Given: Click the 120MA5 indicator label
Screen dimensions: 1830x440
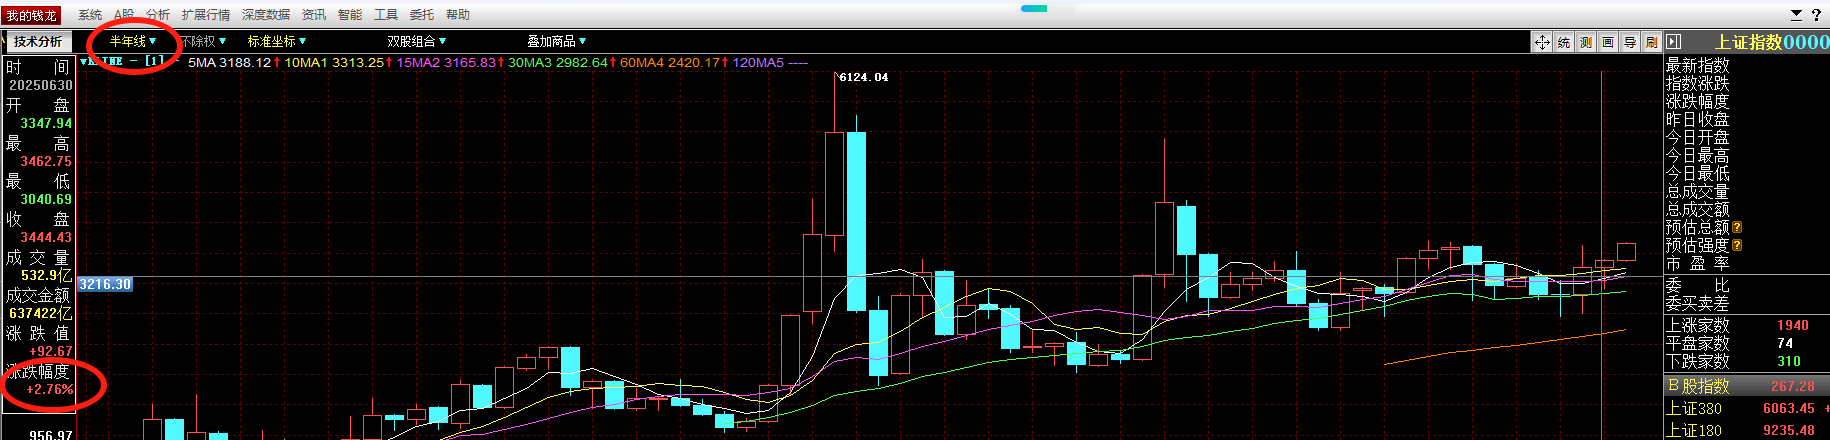Looking at the screenshot, I should tap(758, 62).
